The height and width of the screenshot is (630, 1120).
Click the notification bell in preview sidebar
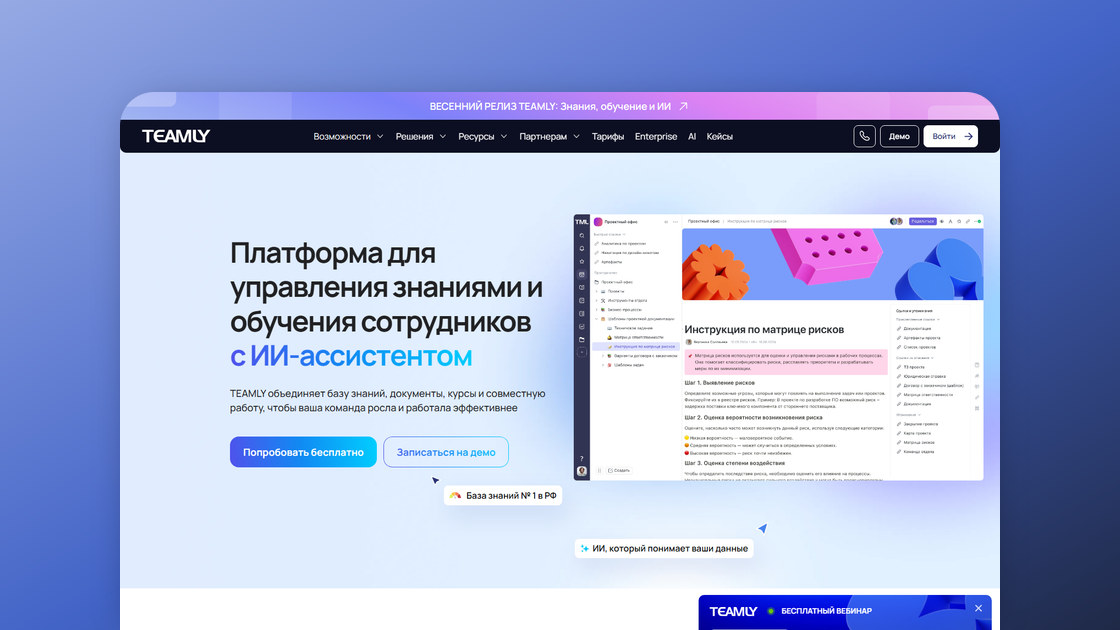581,249
